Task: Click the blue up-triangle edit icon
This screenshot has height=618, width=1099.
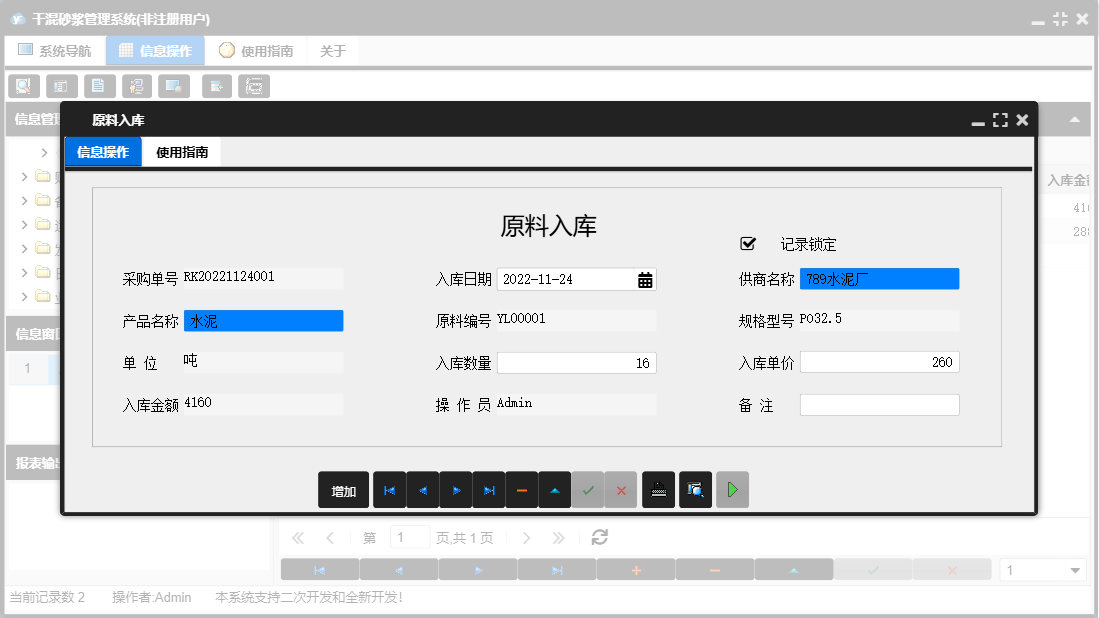Action: pos(556,490)
